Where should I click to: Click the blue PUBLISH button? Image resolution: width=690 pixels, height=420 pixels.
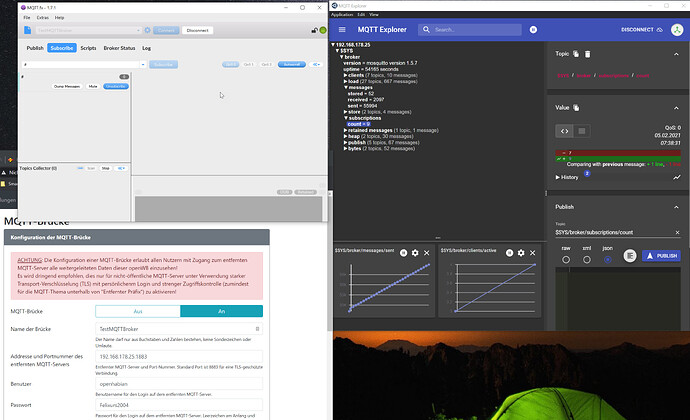click(661, 255)
